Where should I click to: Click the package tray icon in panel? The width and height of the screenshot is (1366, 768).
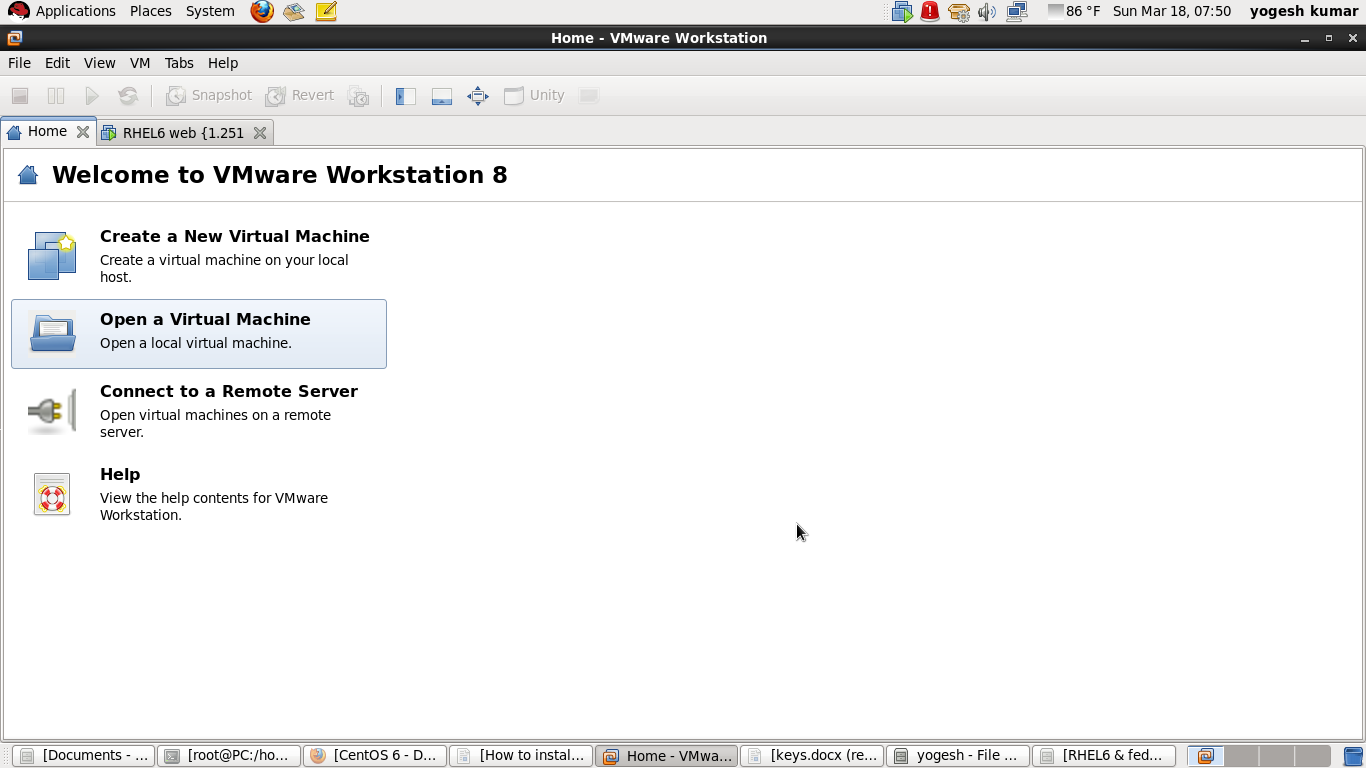click(959, 12)
